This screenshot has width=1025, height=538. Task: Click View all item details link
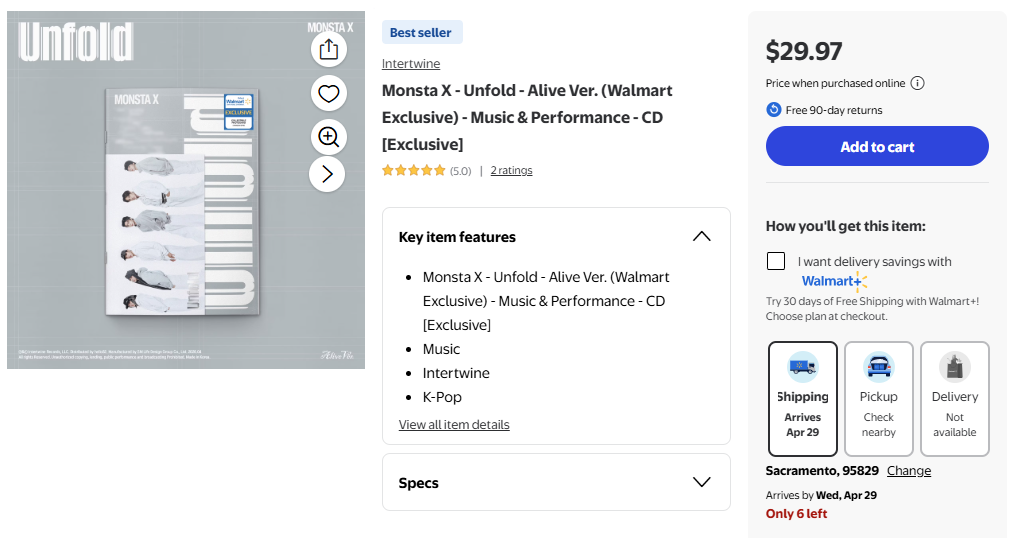(x=454, y=425)
